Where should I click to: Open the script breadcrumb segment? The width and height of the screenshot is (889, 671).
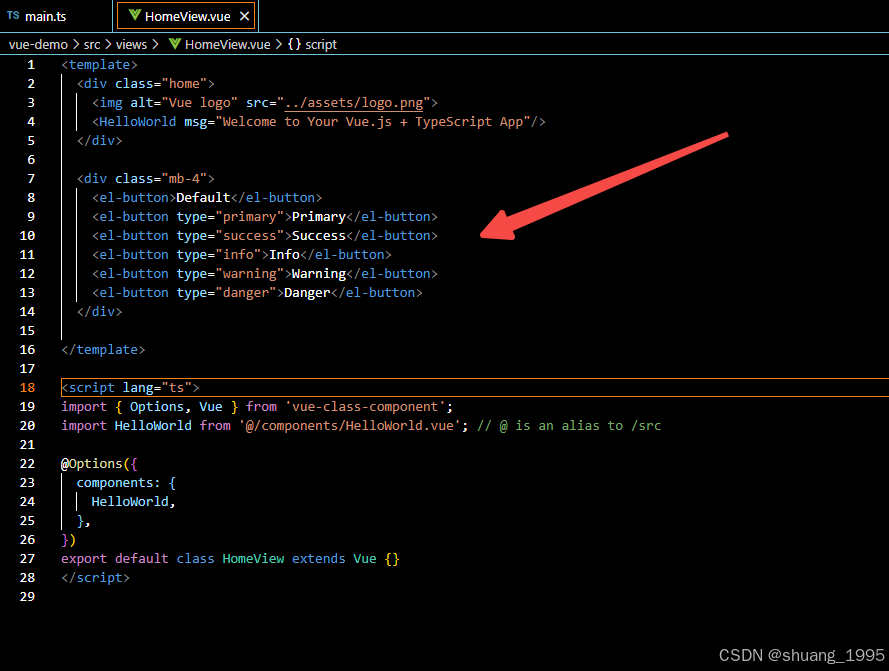321,44
